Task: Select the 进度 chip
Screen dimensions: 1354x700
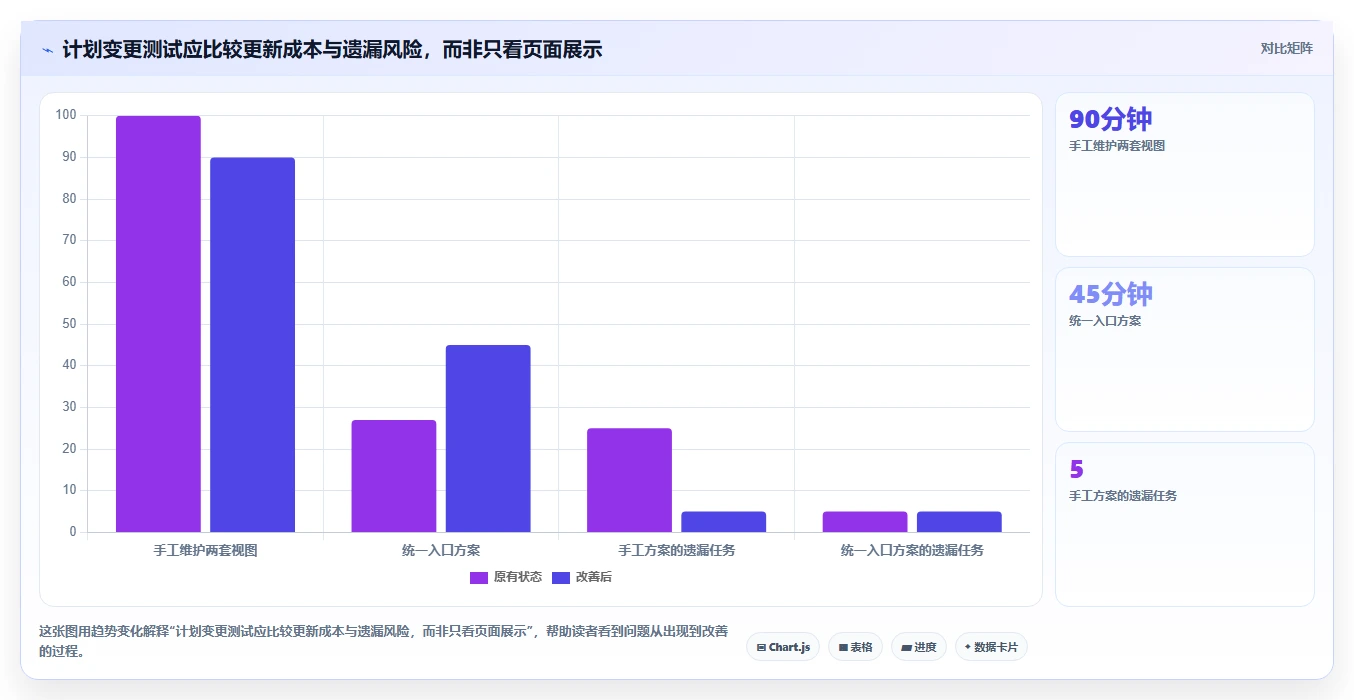Action: tap(918, 647)
